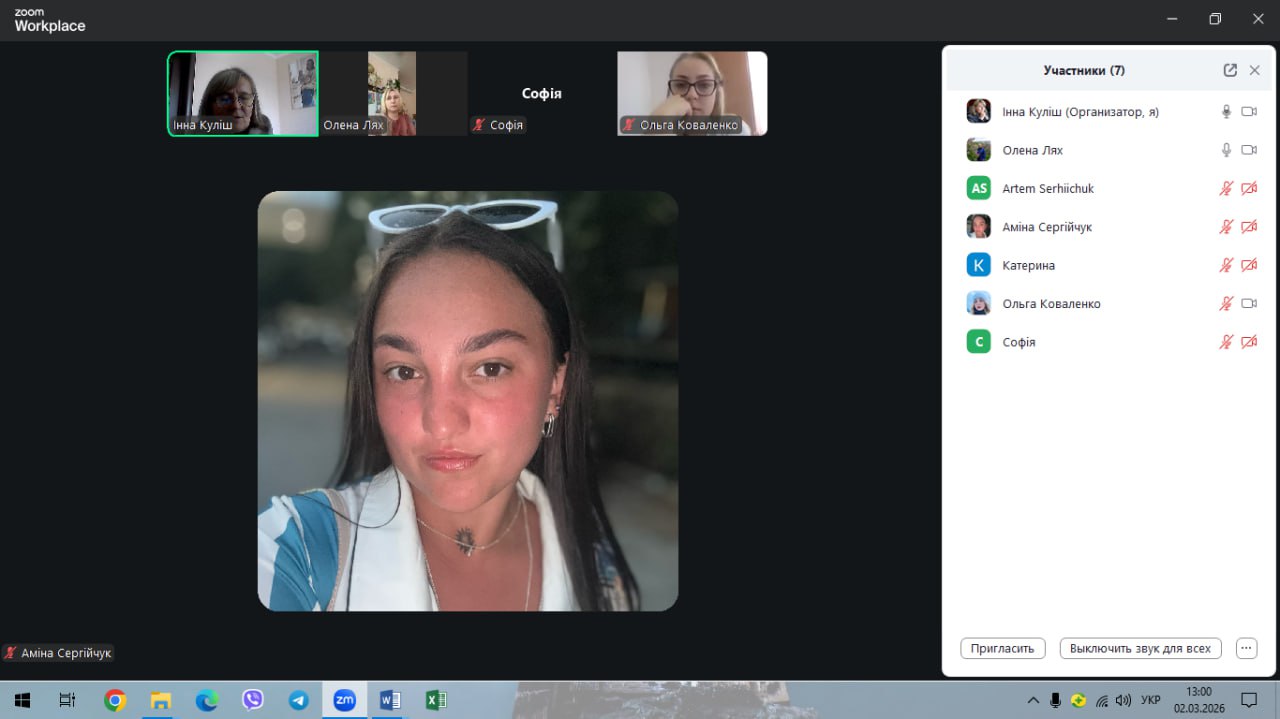Click muted mic icon for Софія row
This screenshot has width=1280, height=719.
click(1226, 342)
